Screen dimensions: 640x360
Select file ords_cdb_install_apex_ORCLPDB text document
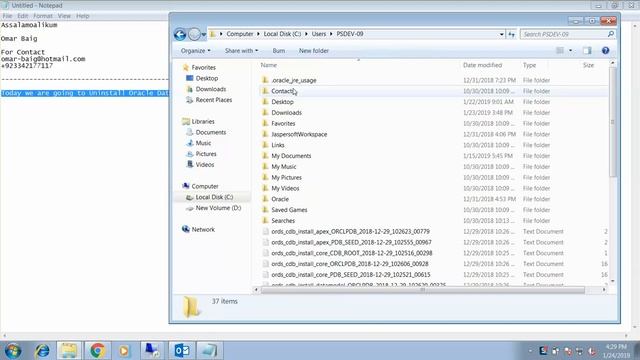(x=350, y=231)
